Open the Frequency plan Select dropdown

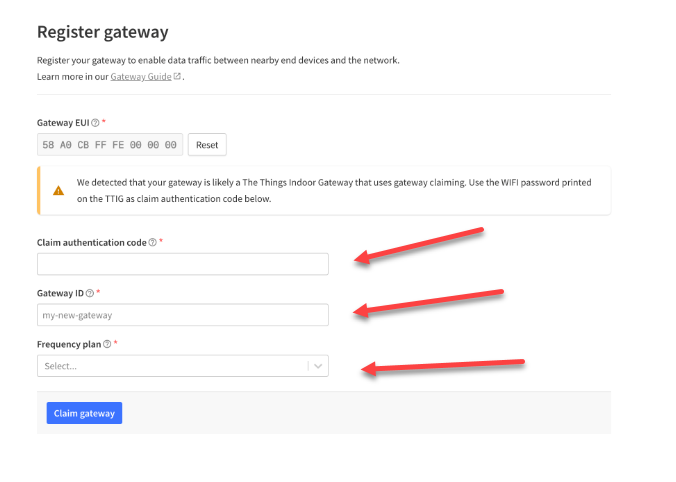click(172, 366)
